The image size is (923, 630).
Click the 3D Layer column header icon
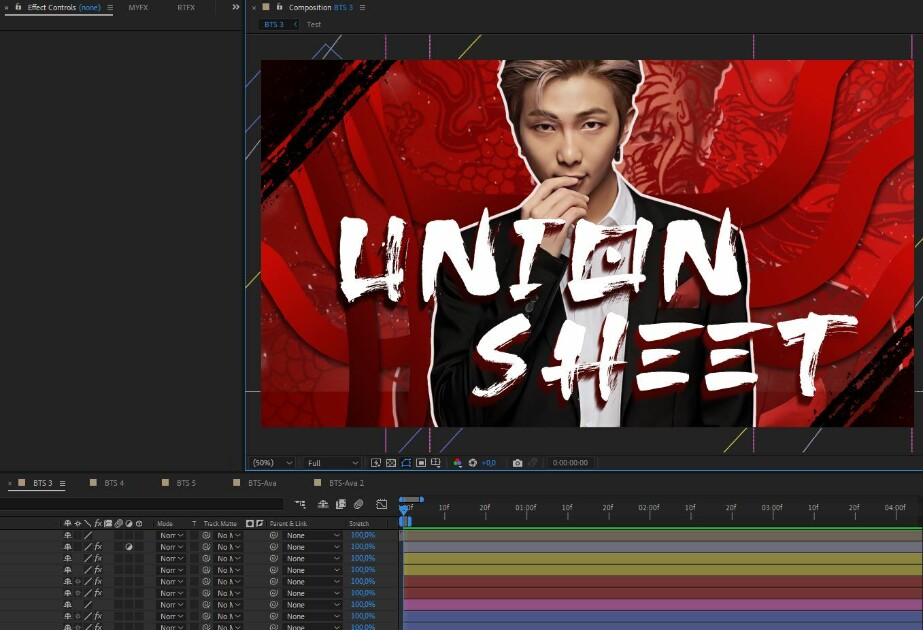point(139,523)
